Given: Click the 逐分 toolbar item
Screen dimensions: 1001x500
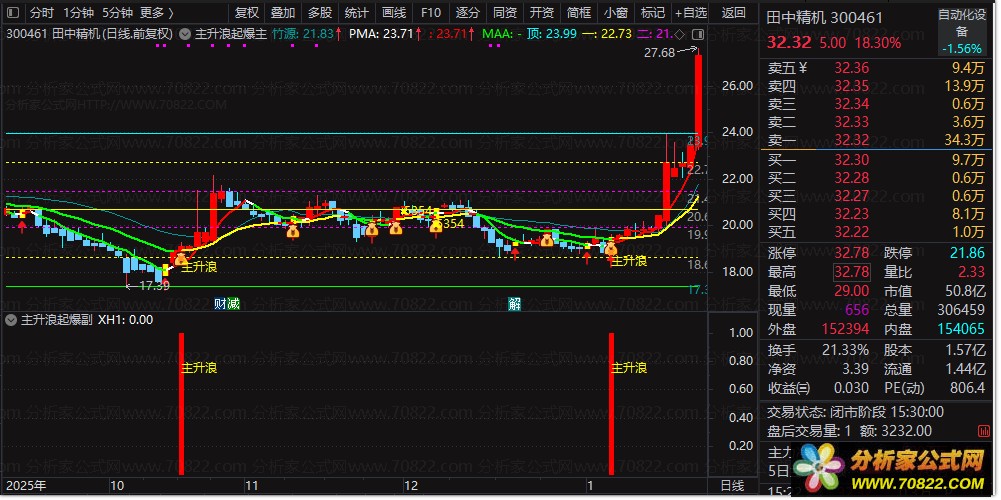Looking at the screenshot, I should pos(467,12).
